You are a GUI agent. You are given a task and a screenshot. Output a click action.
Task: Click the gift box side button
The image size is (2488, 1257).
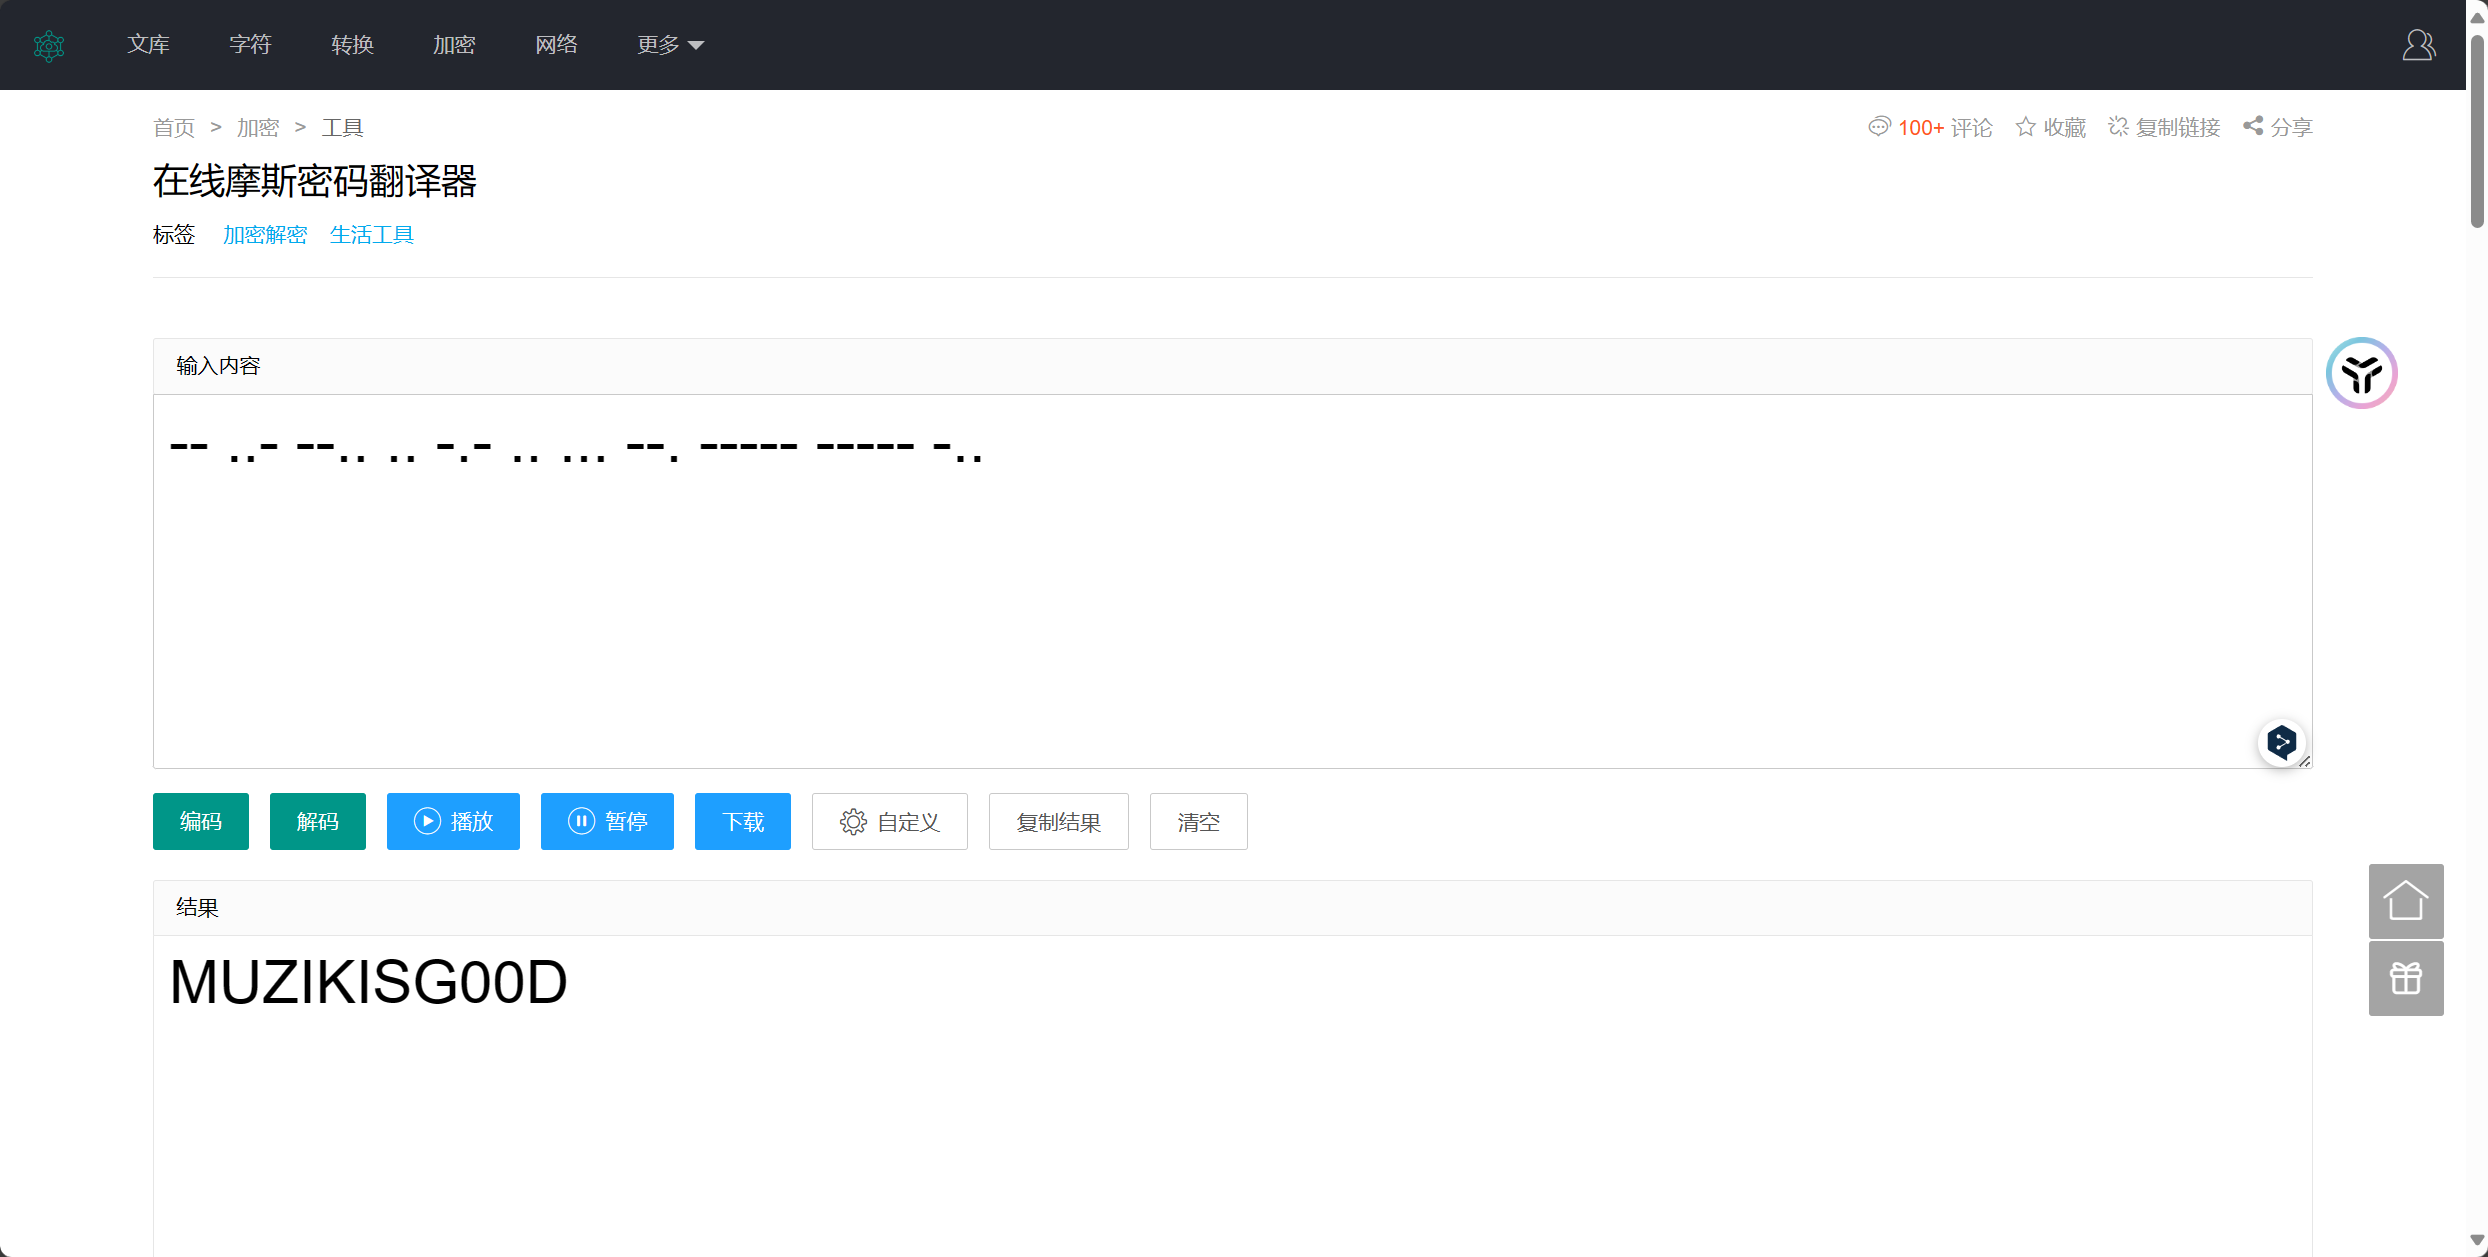click(x=2405, y=978)
